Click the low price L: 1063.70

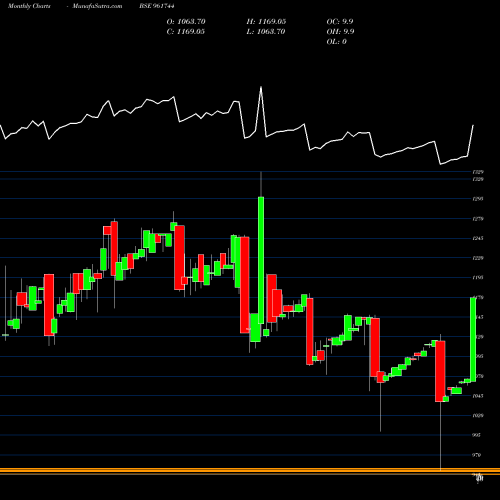pos(266,32)
